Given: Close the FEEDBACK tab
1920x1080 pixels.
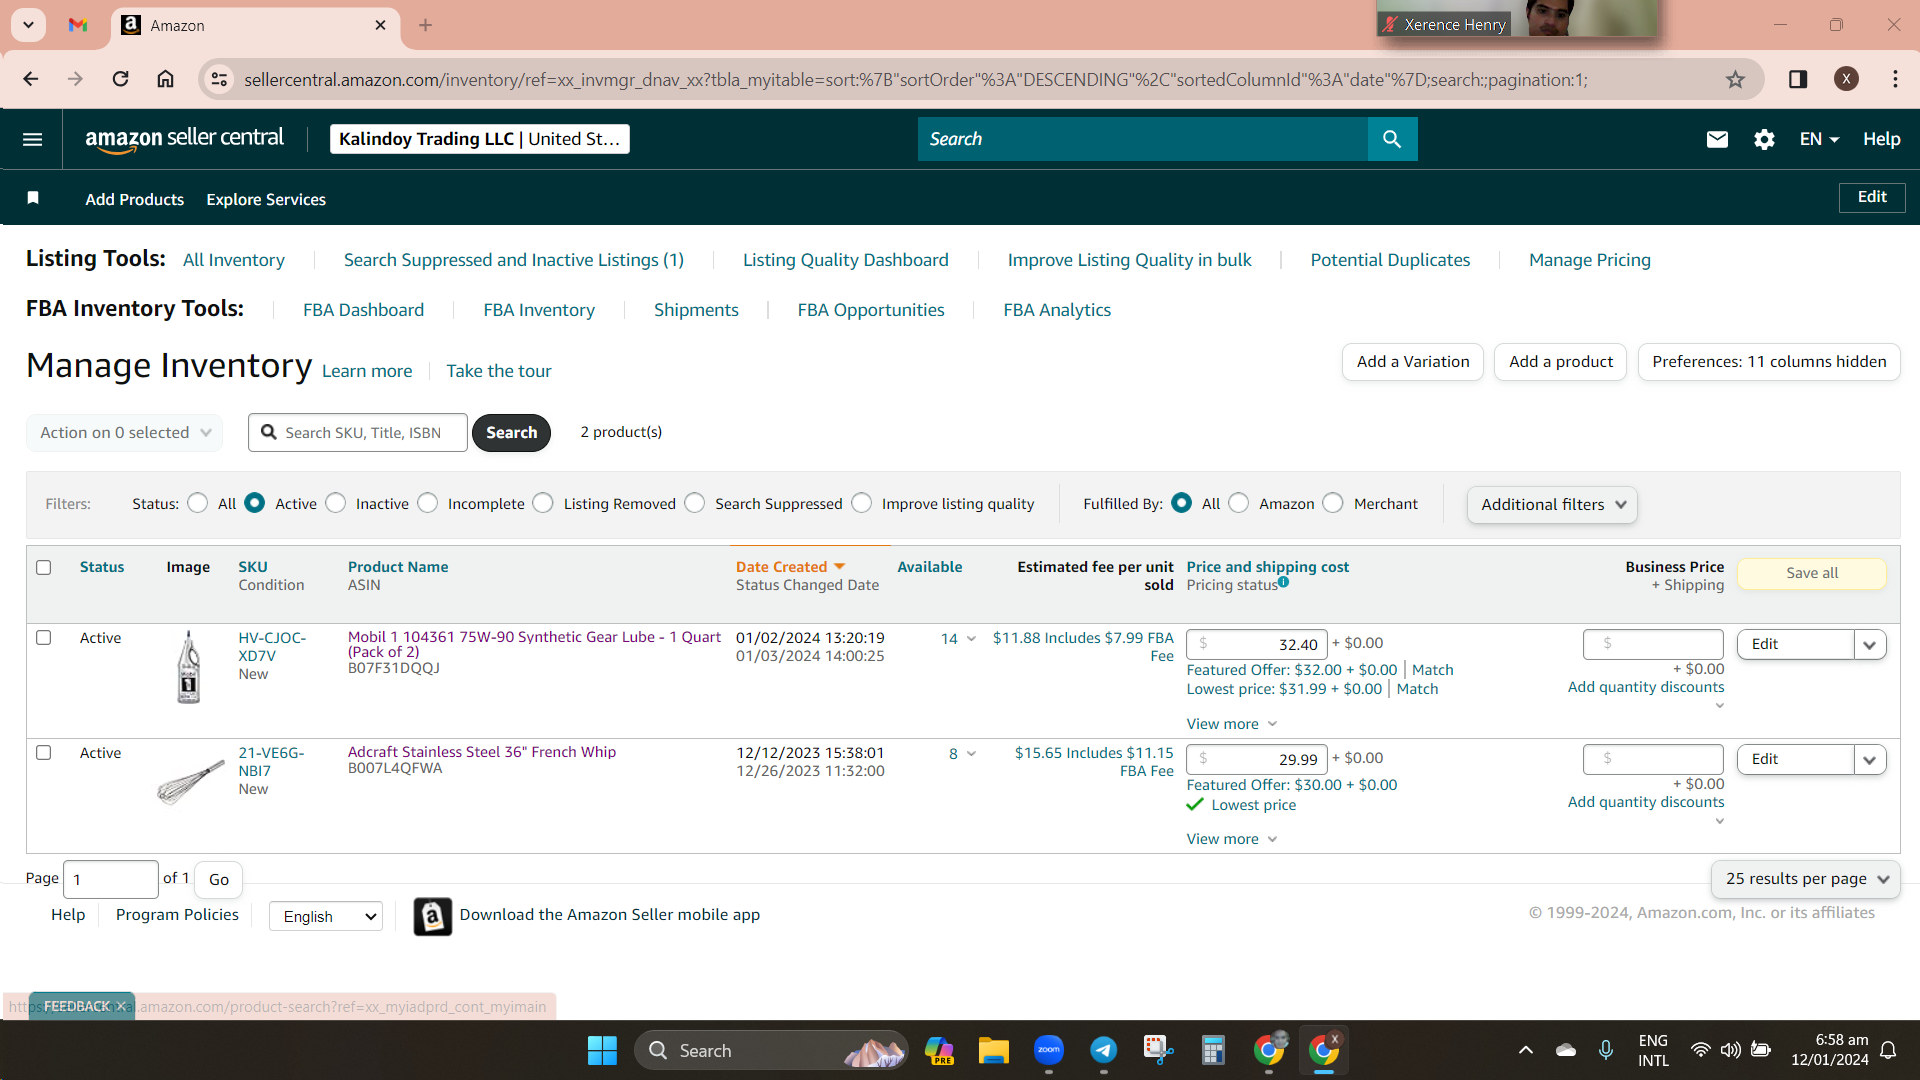Looking at the screenshot, I should pos(121,1006).
